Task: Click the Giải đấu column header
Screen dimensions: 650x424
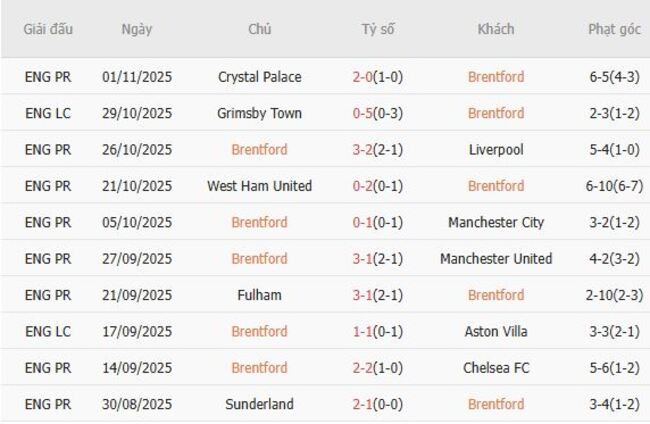Action: [x=48, y=29]
